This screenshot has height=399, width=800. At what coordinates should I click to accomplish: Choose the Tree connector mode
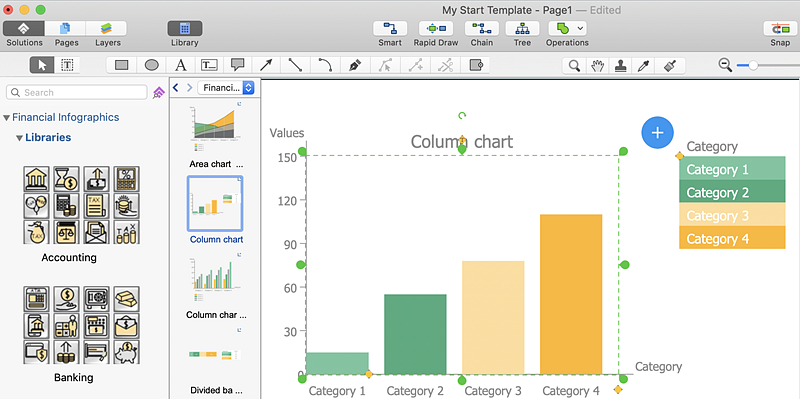(x=522, y=28)
